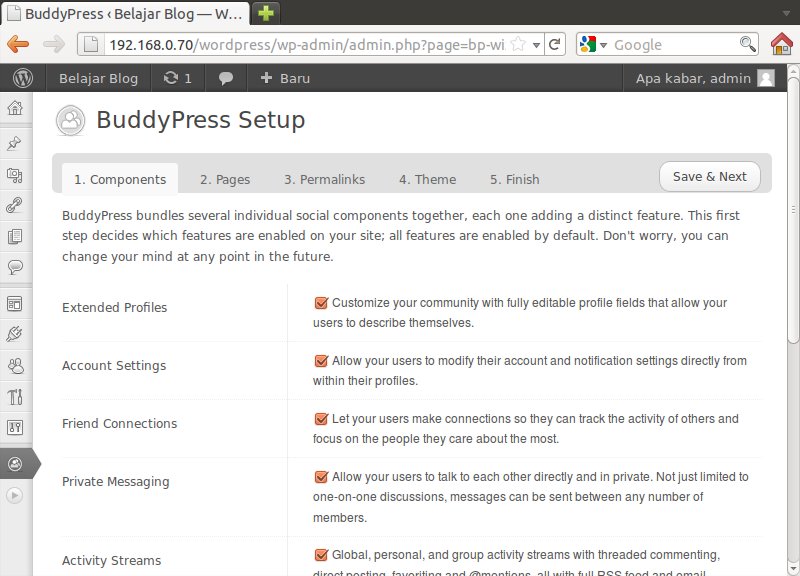Click the Activity Streams label

(x=111, y=561)
